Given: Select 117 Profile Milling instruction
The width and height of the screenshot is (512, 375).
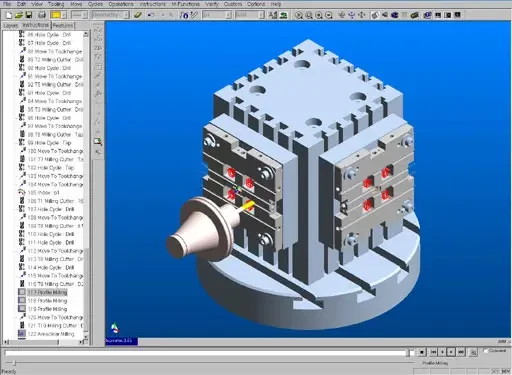Looking at the screenshot, I should coord(47,292).
